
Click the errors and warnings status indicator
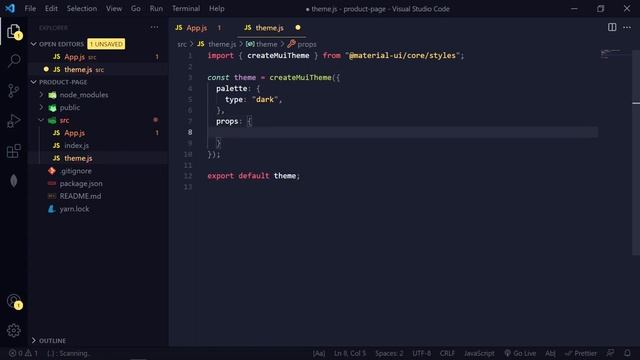click(24, 353)
